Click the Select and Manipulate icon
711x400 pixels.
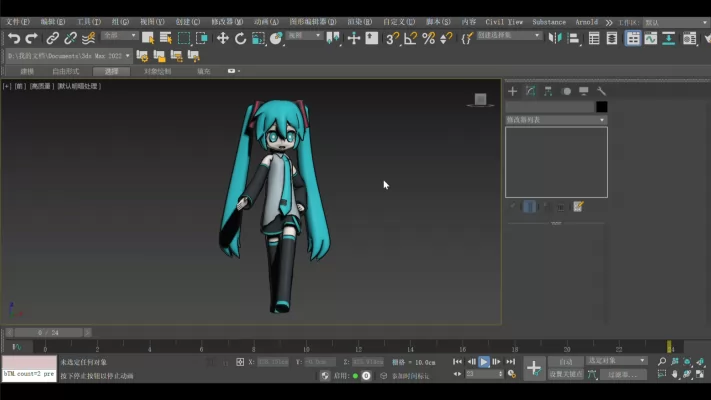tap(354, 39)
